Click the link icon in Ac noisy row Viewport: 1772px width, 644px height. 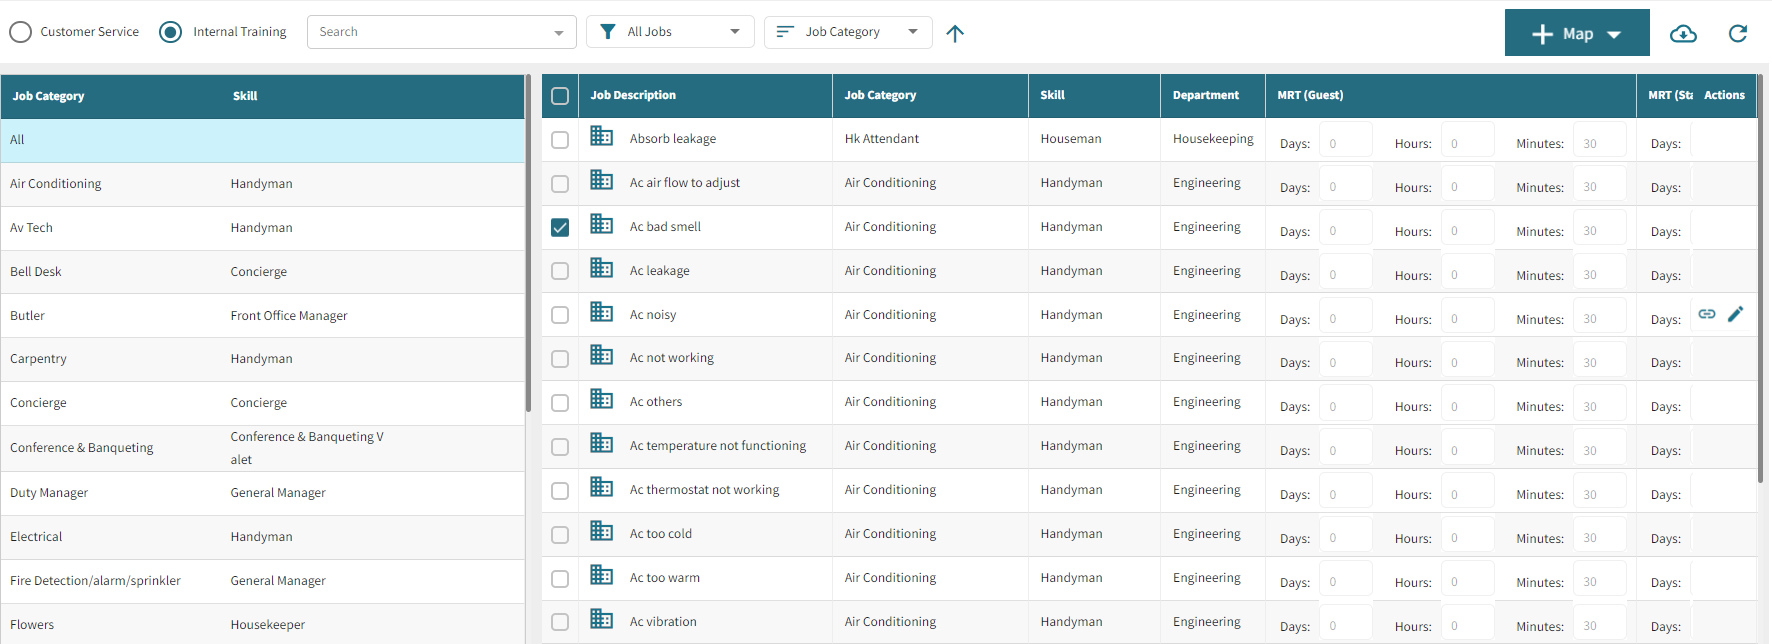(x=1707, y=314)
